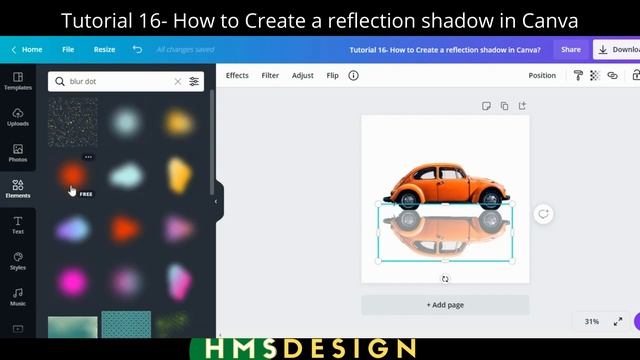Click the Add page button
Image resolution: width=640 pixels, height=360 pixels.
pyautogui.click(x=445, y=305)
